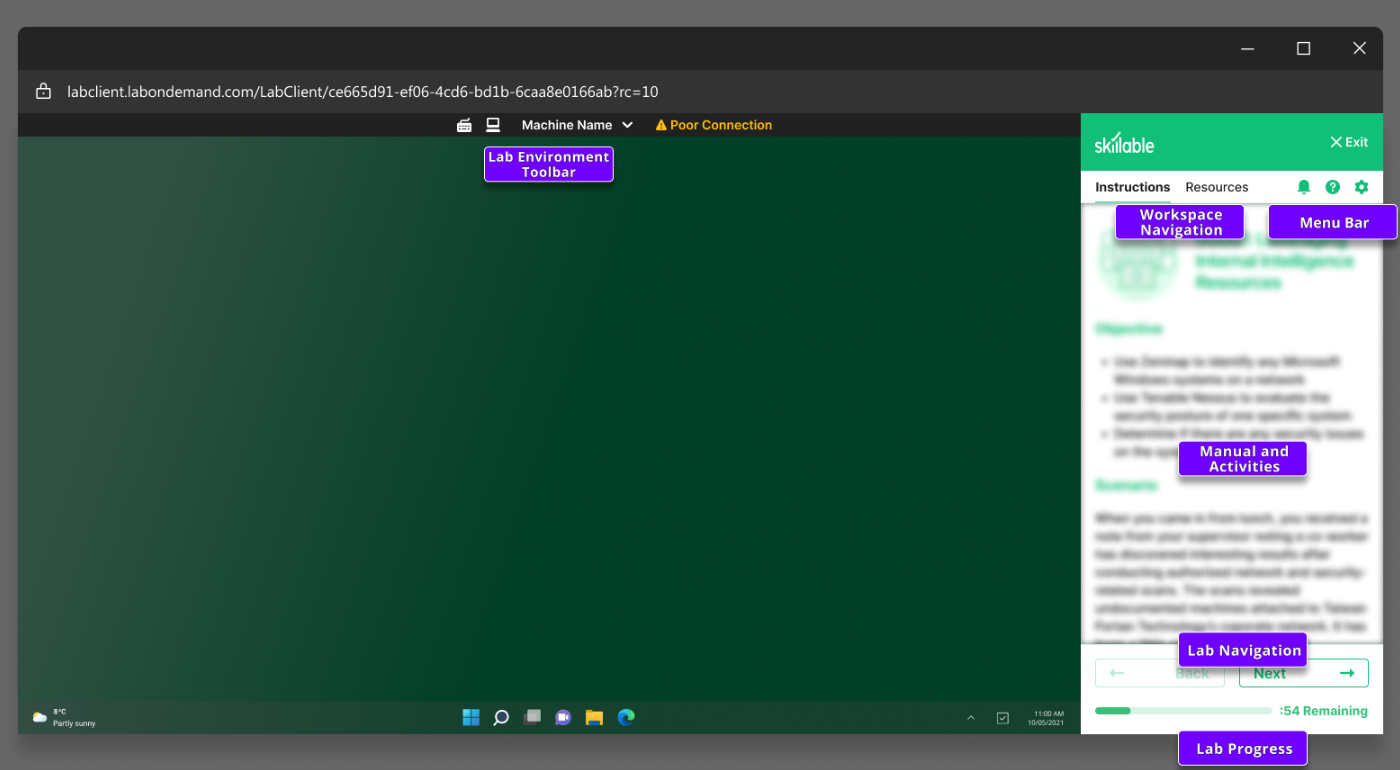Open the help question mark icon
The width and height of the screenshot is (1400, 770).
click(1333, 187)
